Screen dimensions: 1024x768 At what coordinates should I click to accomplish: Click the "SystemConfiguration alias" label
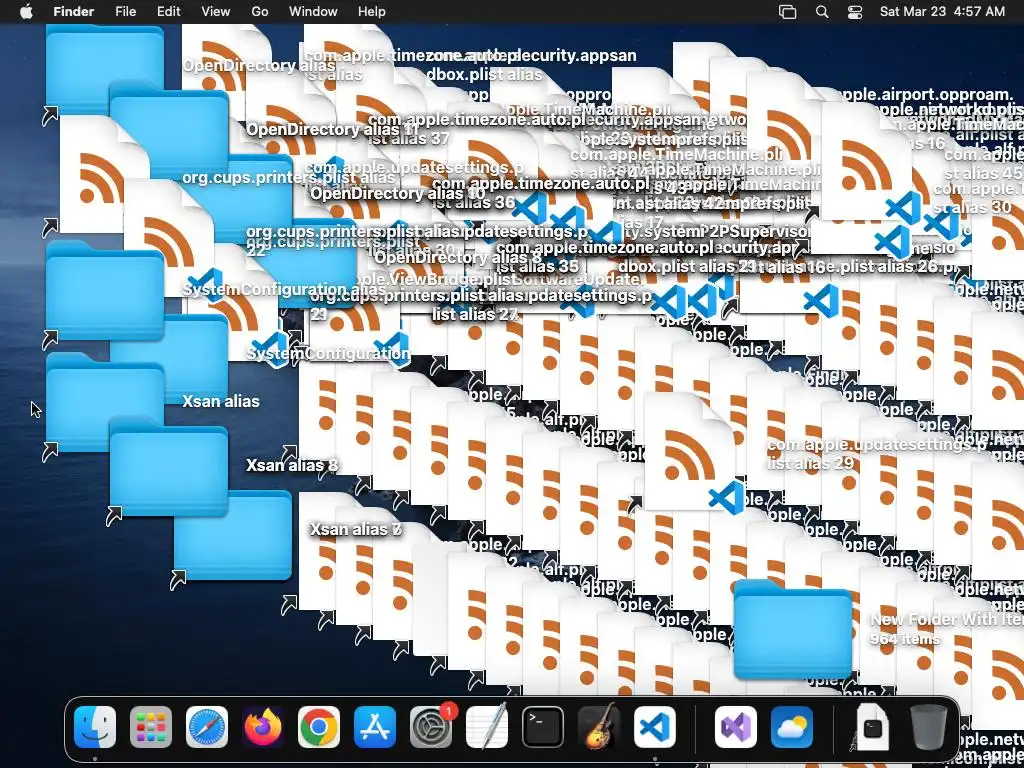(283, 289)
